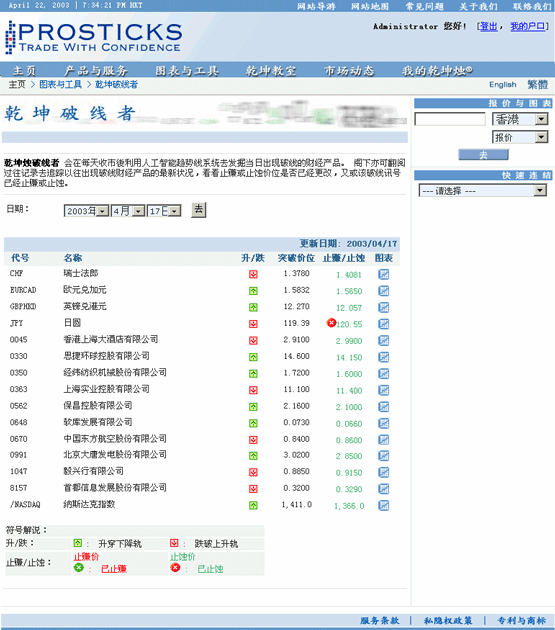Click 主页 breadcrumb link

[x=17, y=84]
